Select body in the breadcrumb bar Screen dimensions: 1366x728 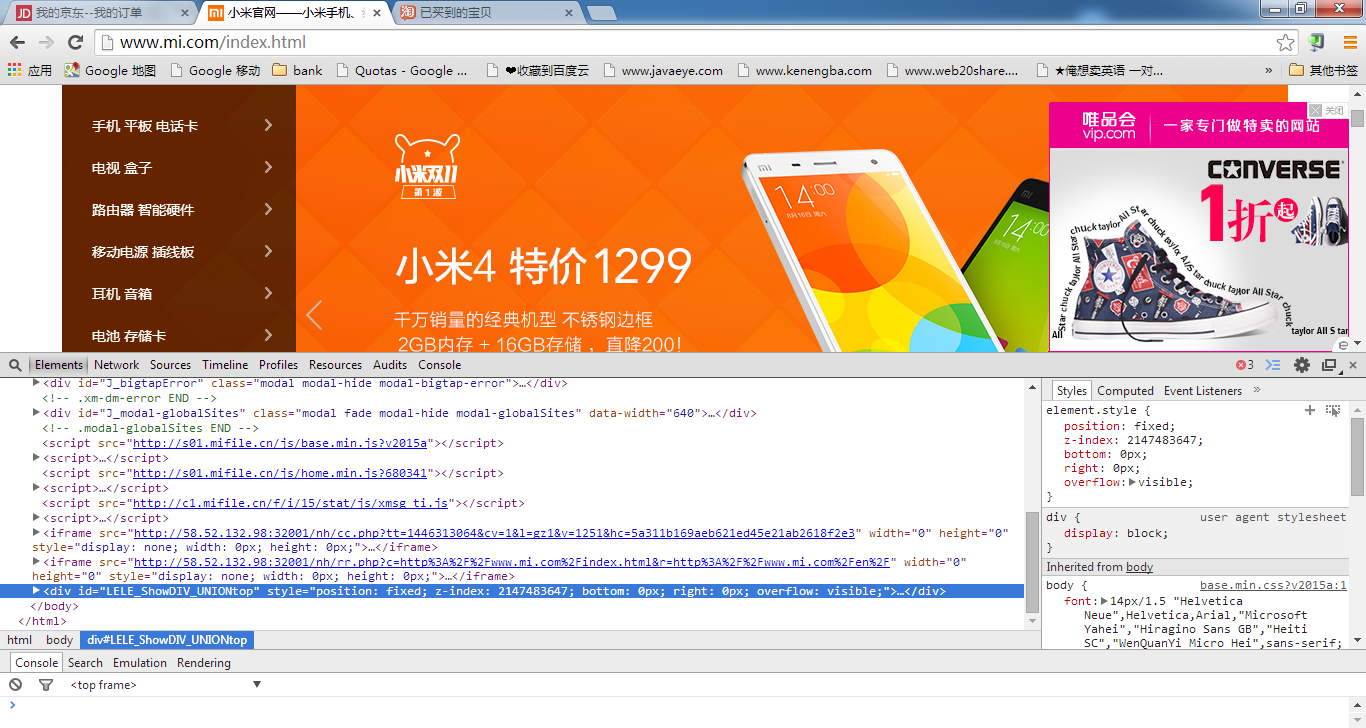(60, 640)
